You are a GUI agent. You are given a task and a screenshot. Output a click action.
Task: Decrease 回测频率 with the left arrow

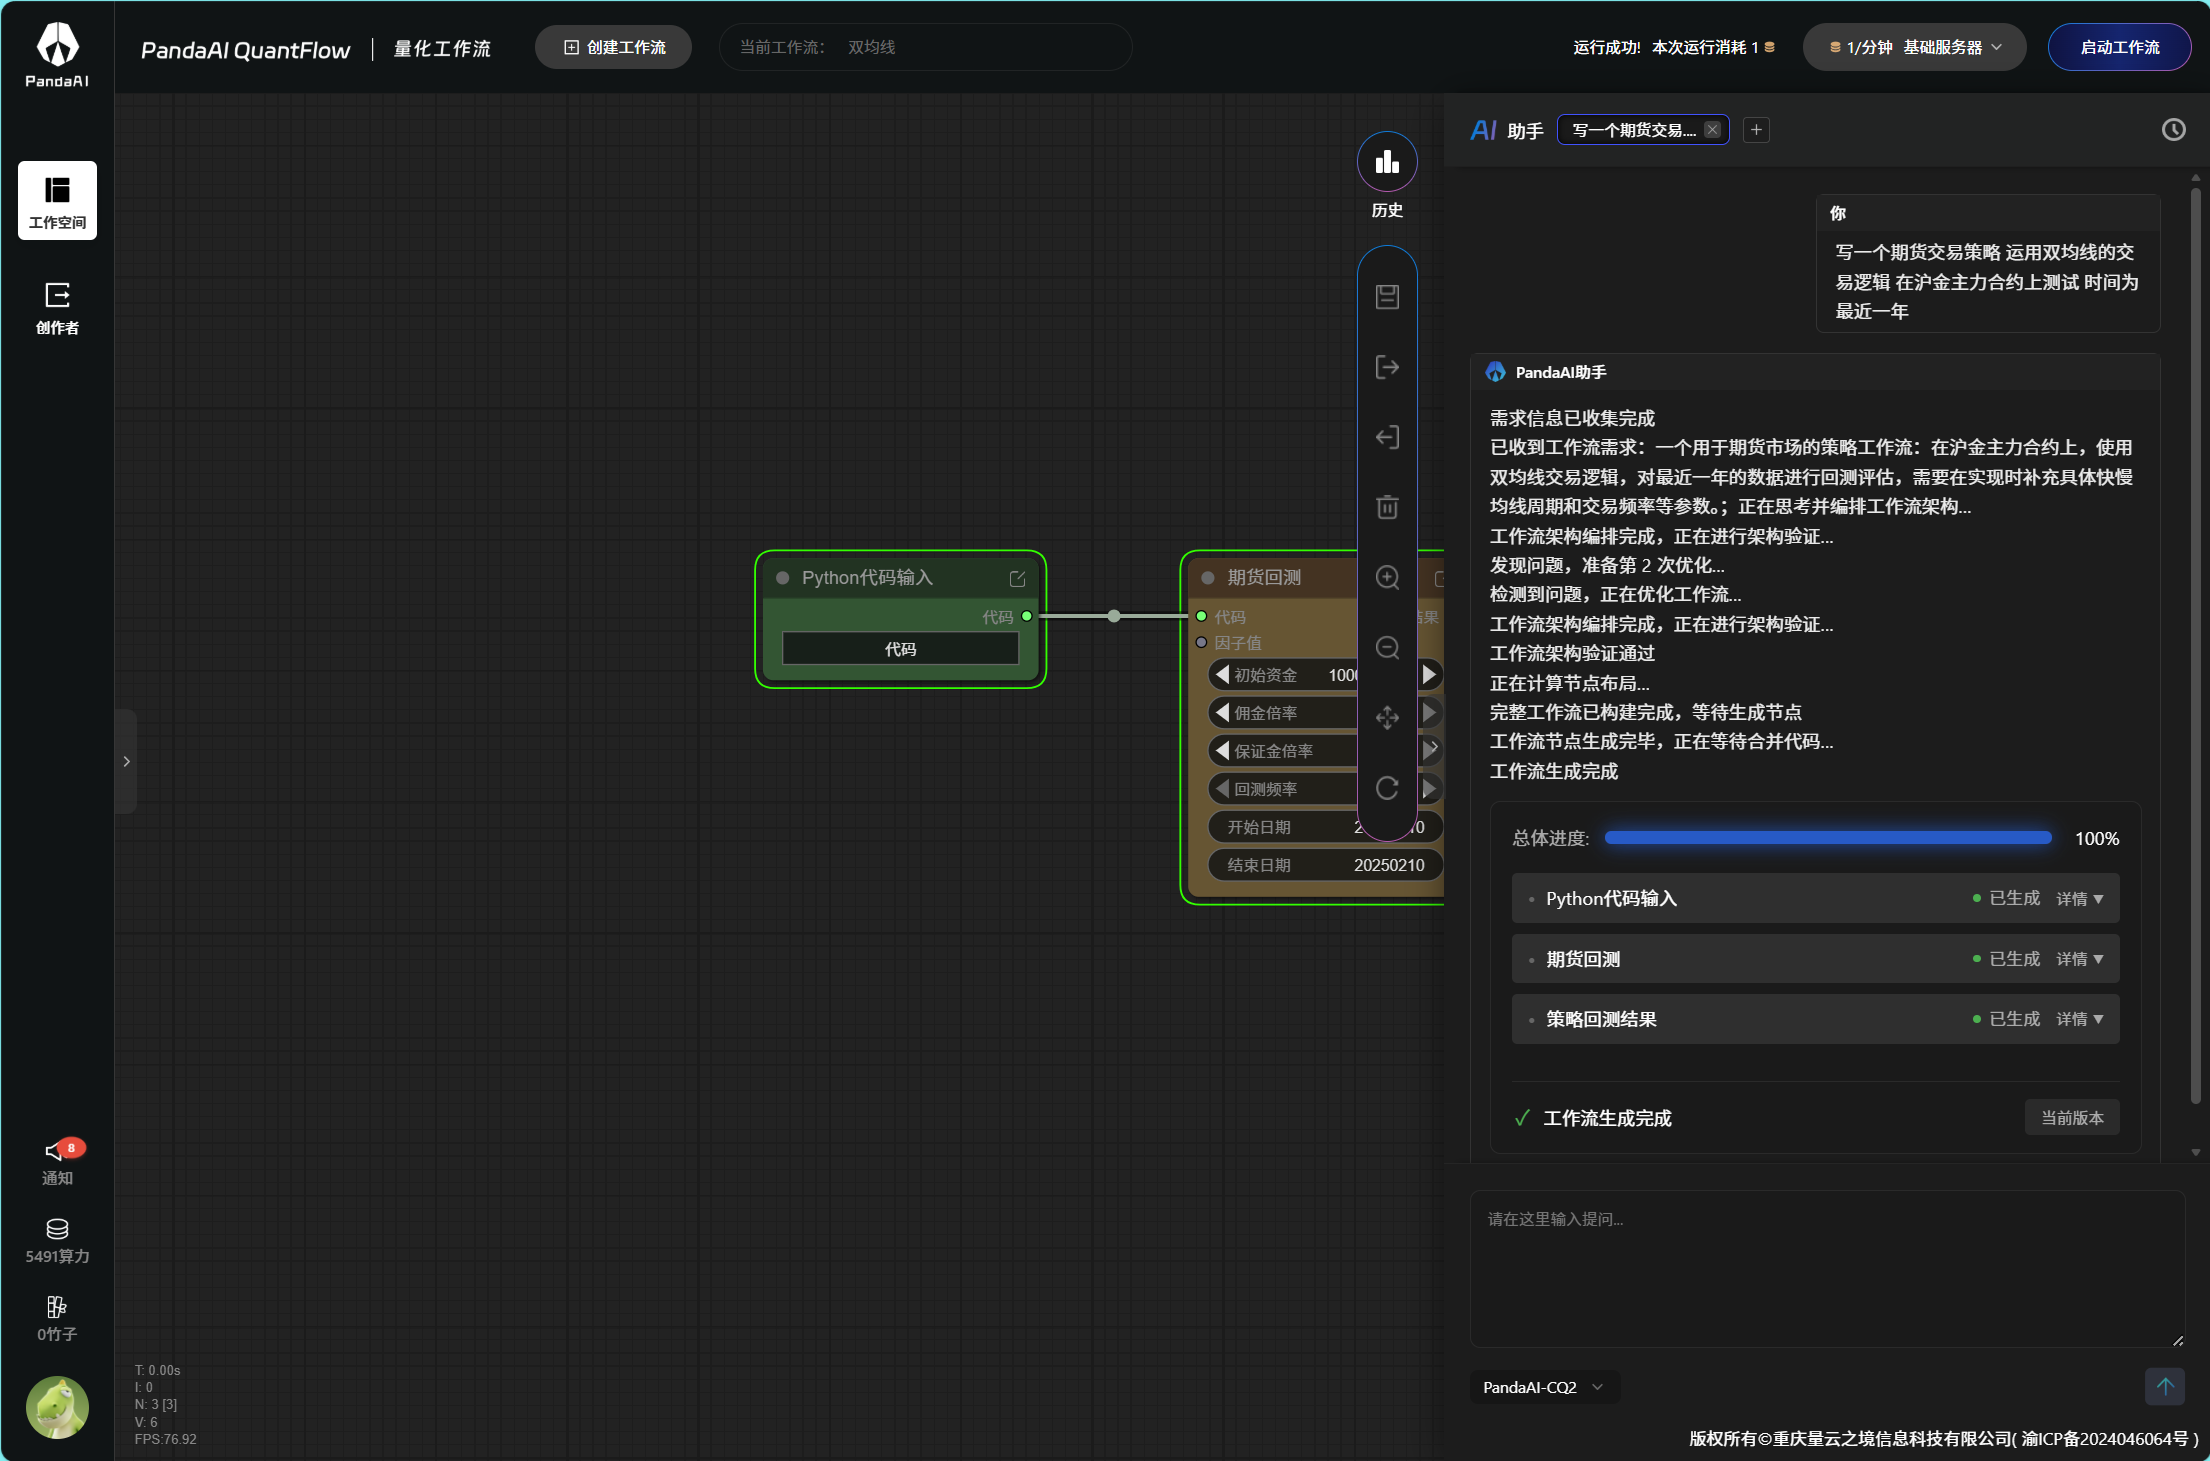pyautogui.click(x=1221, y=789)
